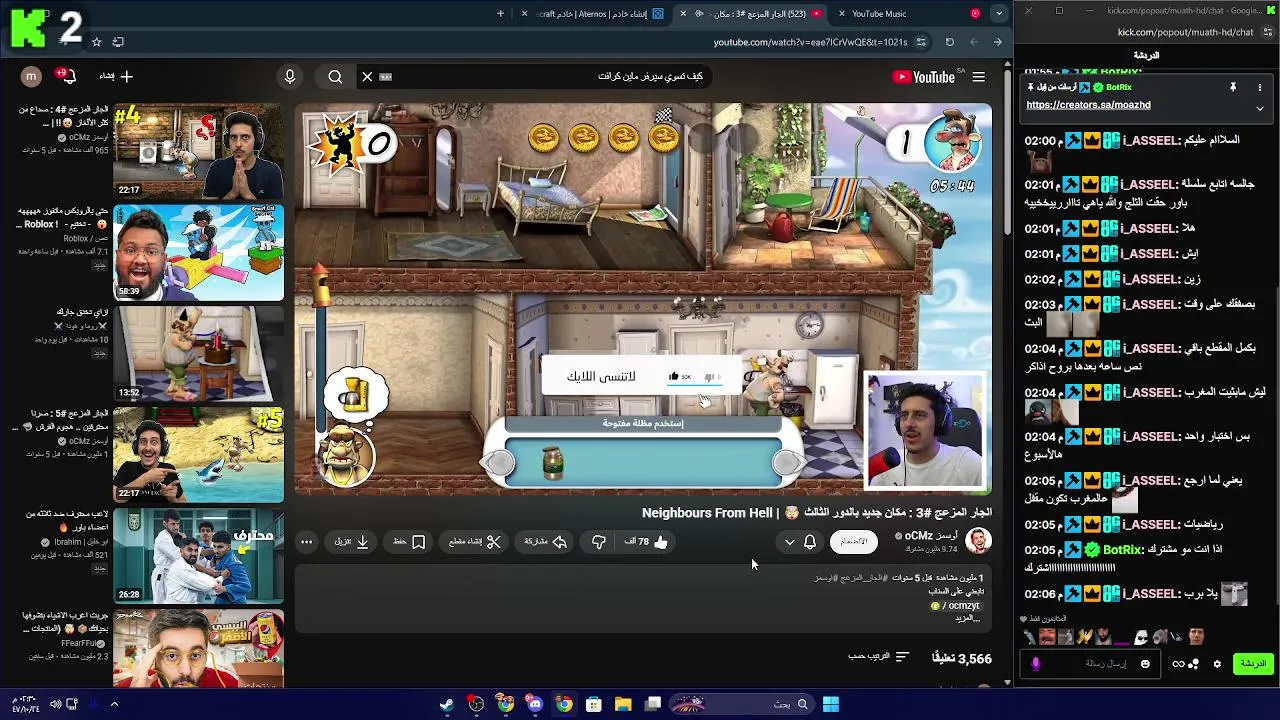Open the sort comments dropdown
Image resolution: width=1280 pixels, height=720 pixels.
tap(879, 657)
